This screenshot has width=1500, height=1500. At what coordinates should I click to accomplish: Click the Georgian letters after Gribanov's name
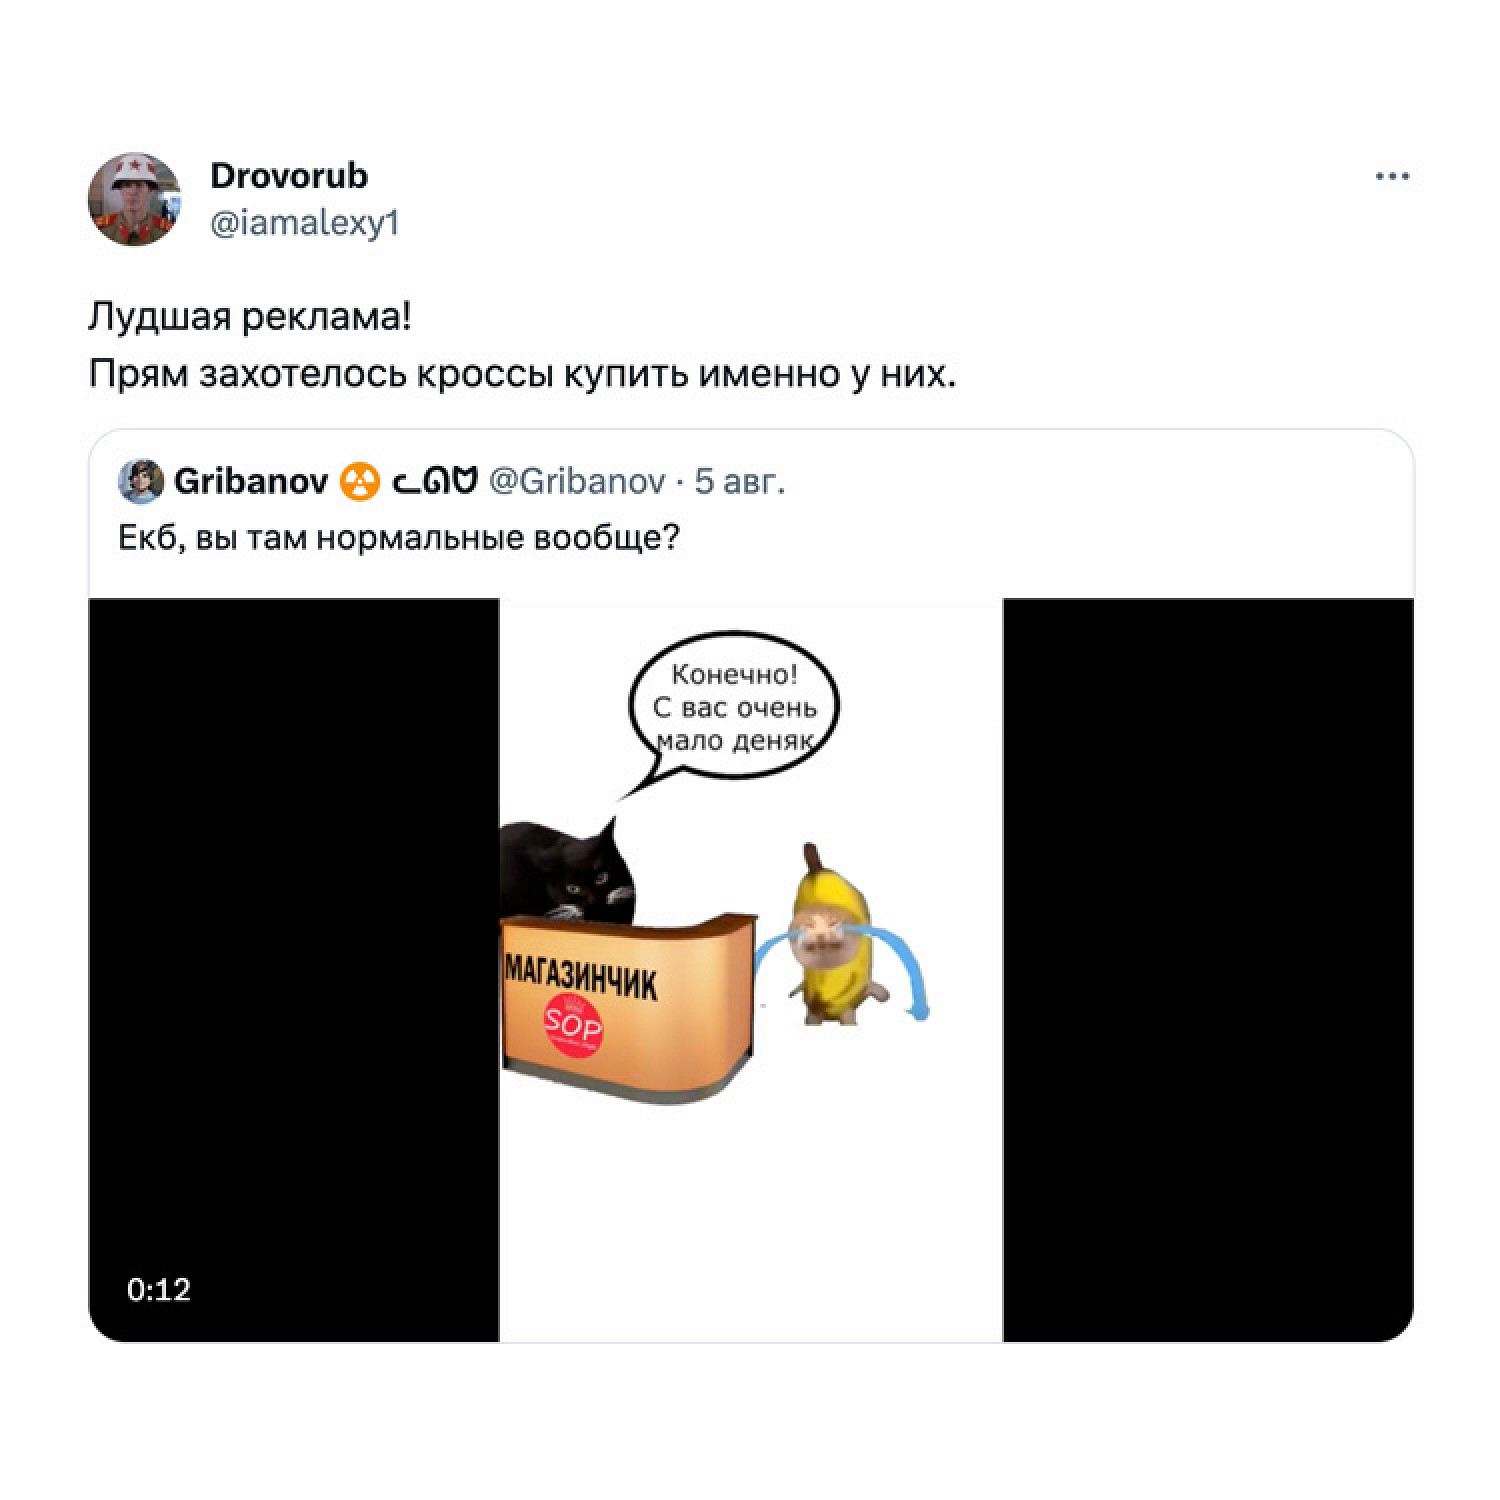tap(435, 483)
